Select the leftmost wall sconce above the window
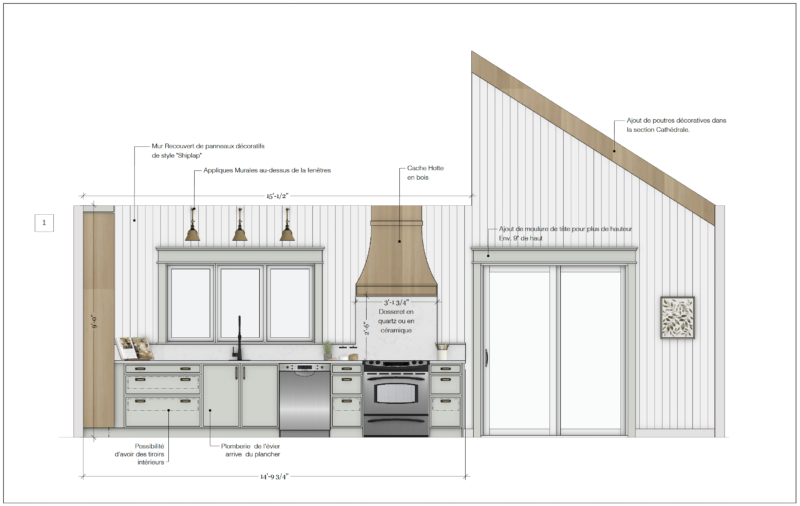This screenshot has height=506, width=800. pos(192,224)
